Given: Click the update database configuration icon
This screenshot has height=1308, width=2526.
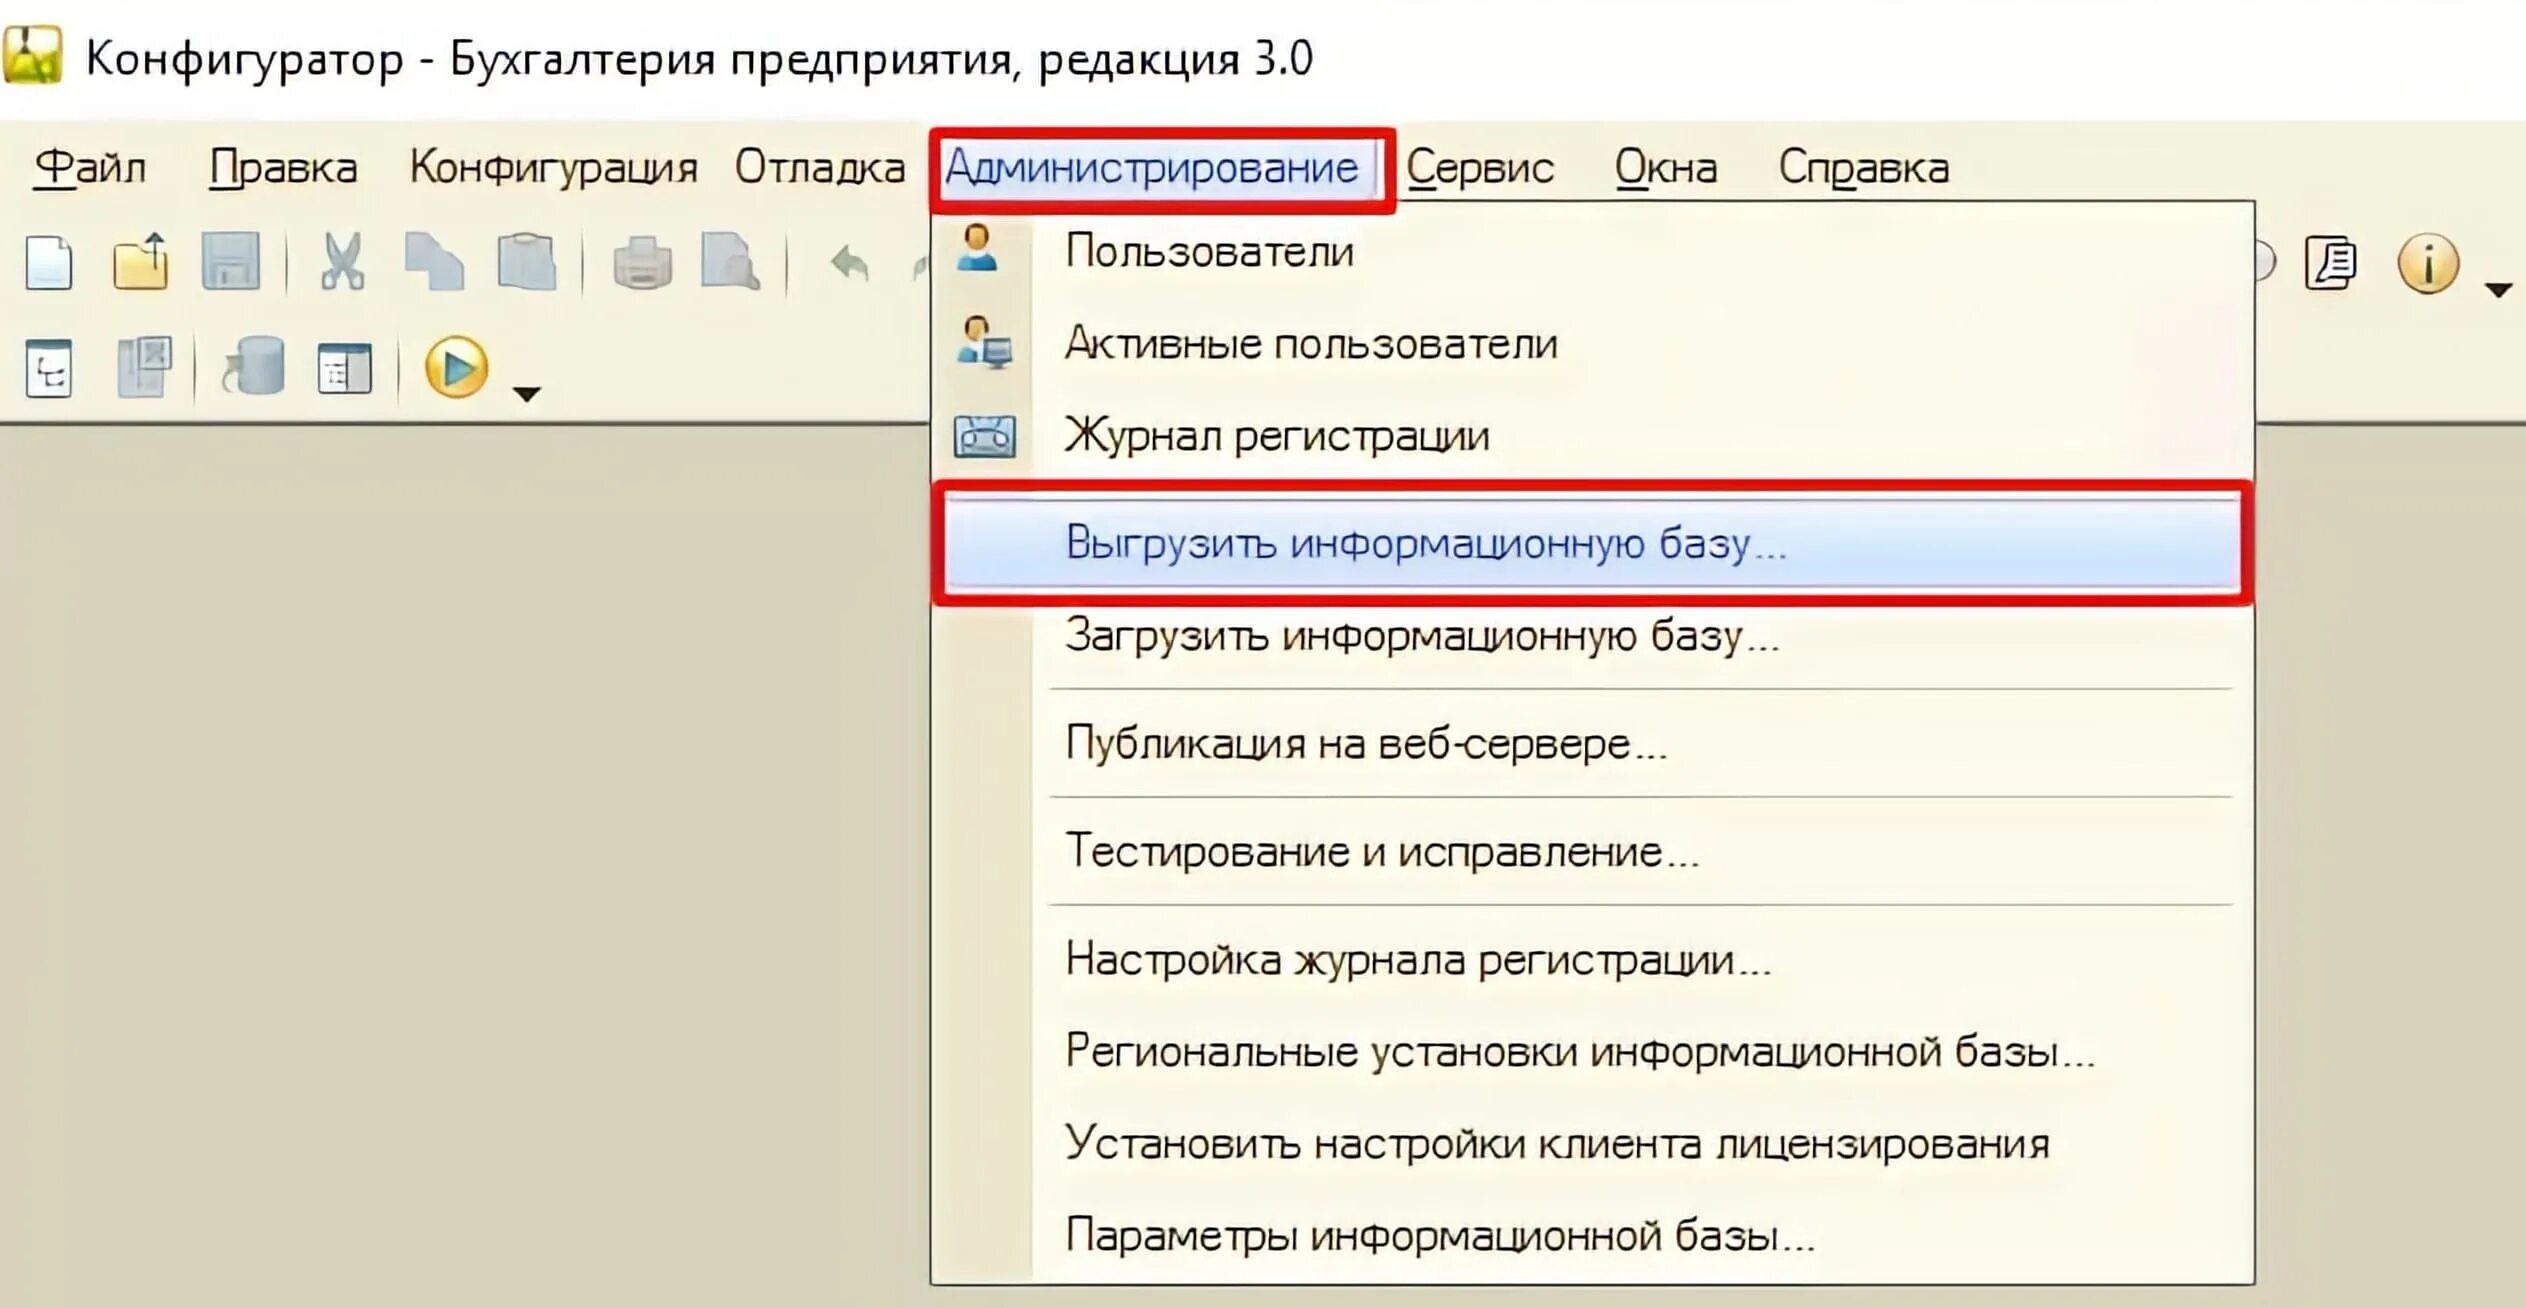Looking at the screenshot, I should click(254, 367).
